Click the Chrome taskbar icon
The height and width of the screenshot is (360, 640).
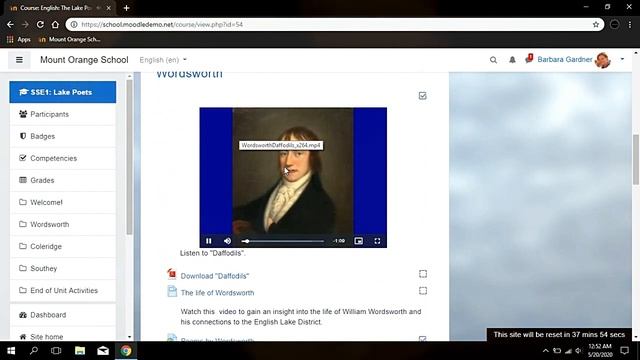click(x=126, y=351)
